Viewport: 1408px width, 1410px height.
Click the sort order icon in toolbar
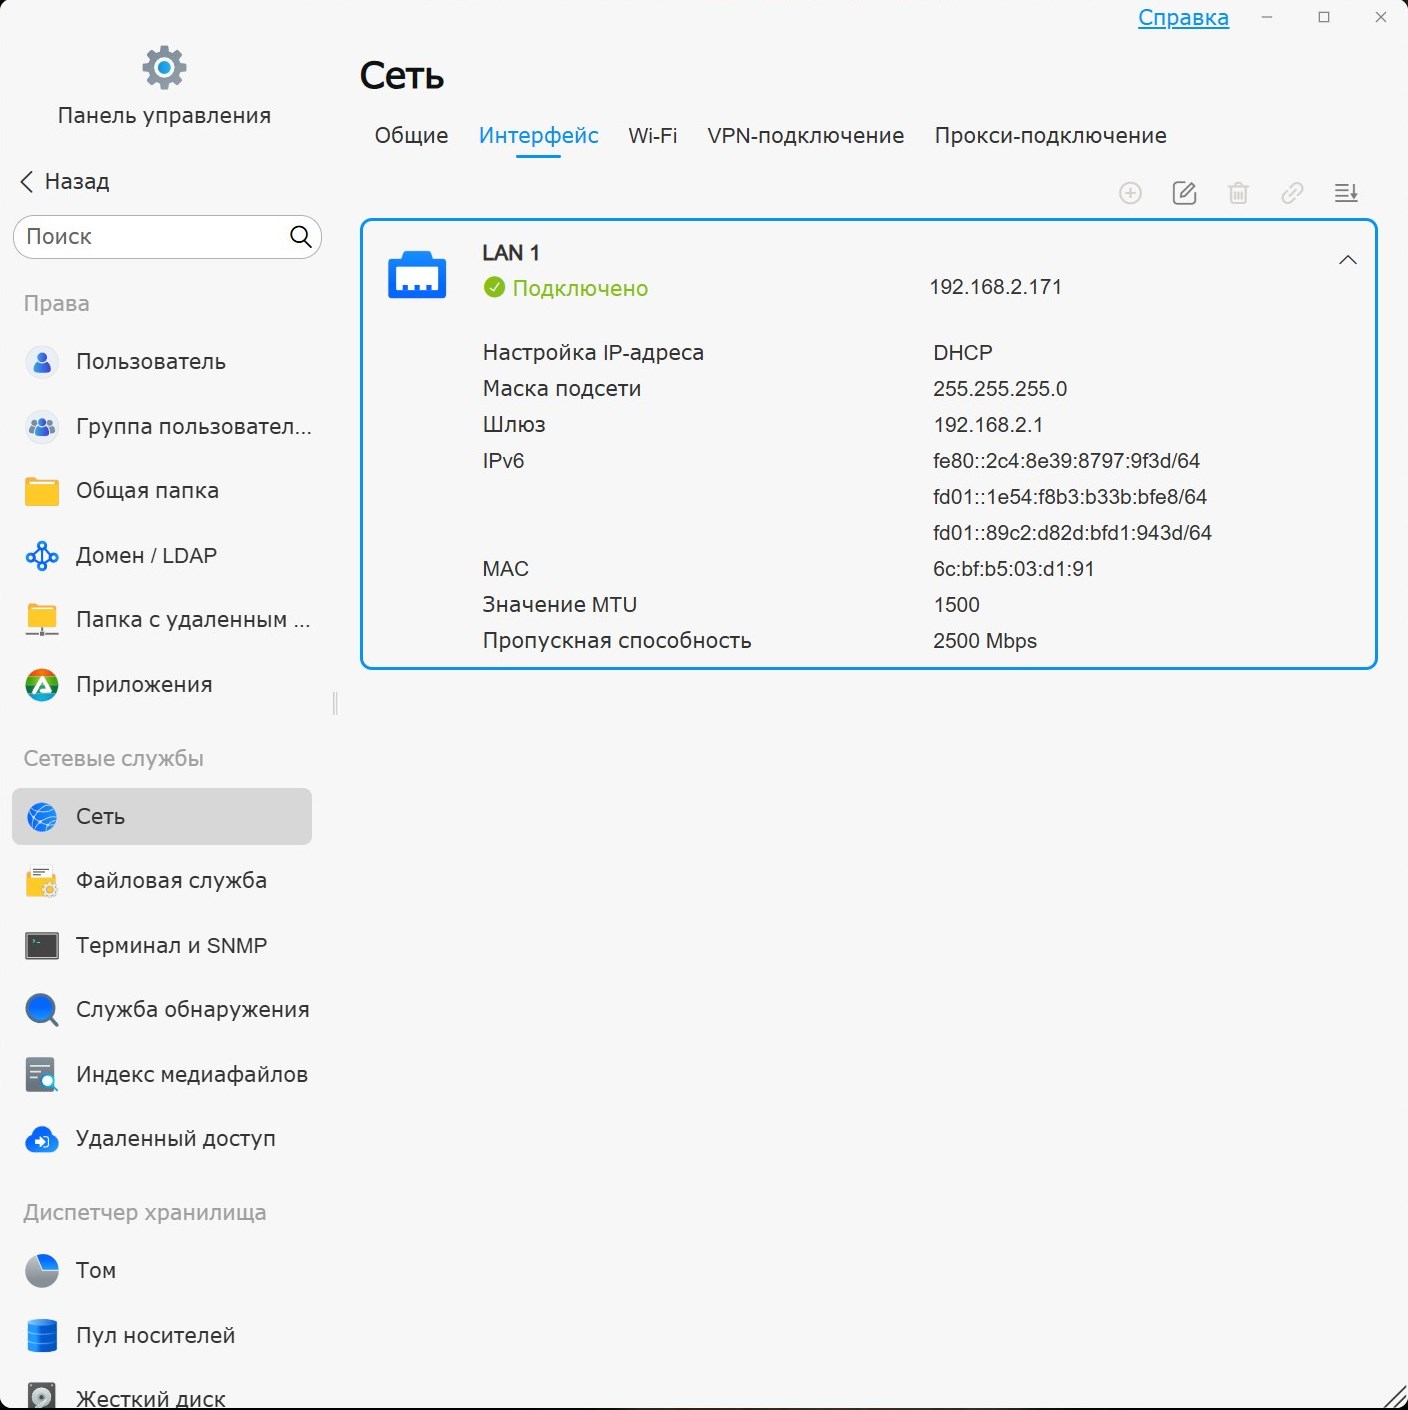tap(1346, 193)
